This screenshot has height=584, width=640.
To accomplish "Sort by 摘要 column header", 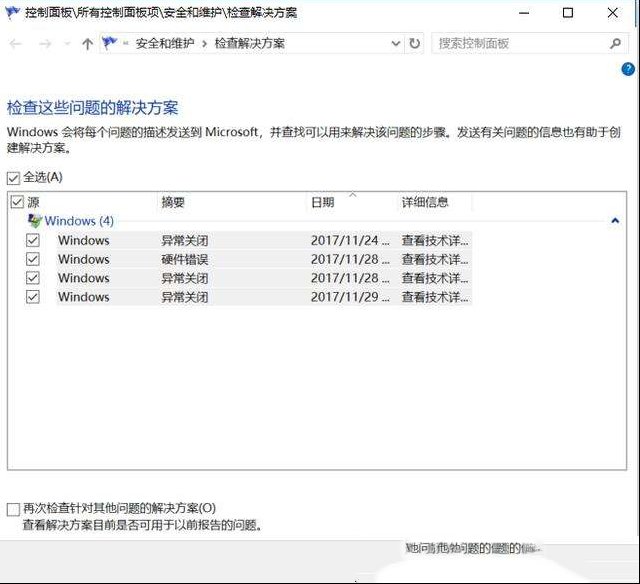I will click(x=173, y=202).
